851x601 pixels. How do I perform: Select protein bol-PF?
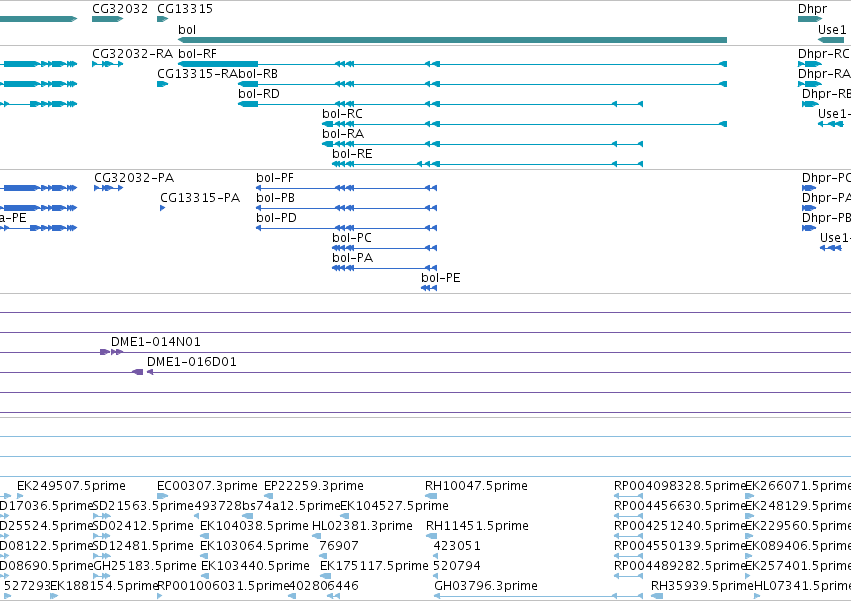346,188
